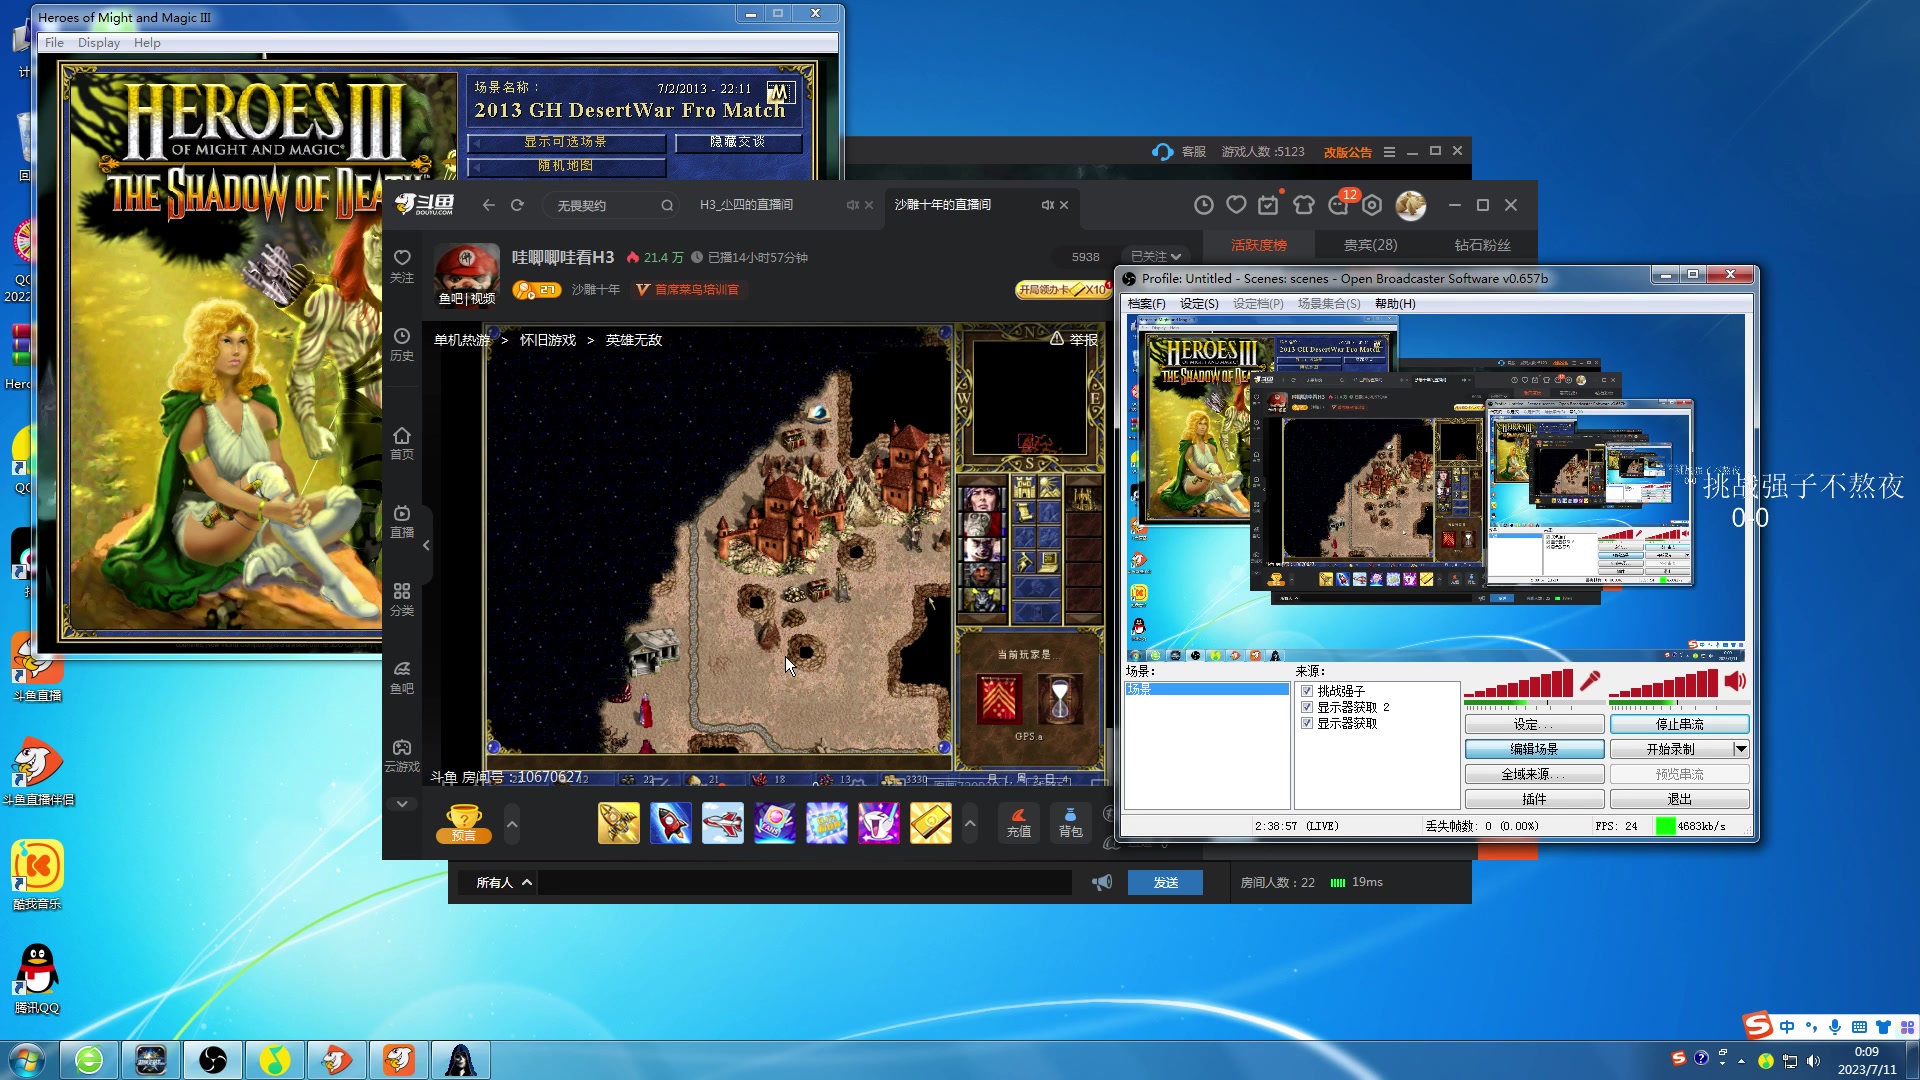
Task: Open the calendar check-in icon in Douyu
Action: click(1269, 205)
